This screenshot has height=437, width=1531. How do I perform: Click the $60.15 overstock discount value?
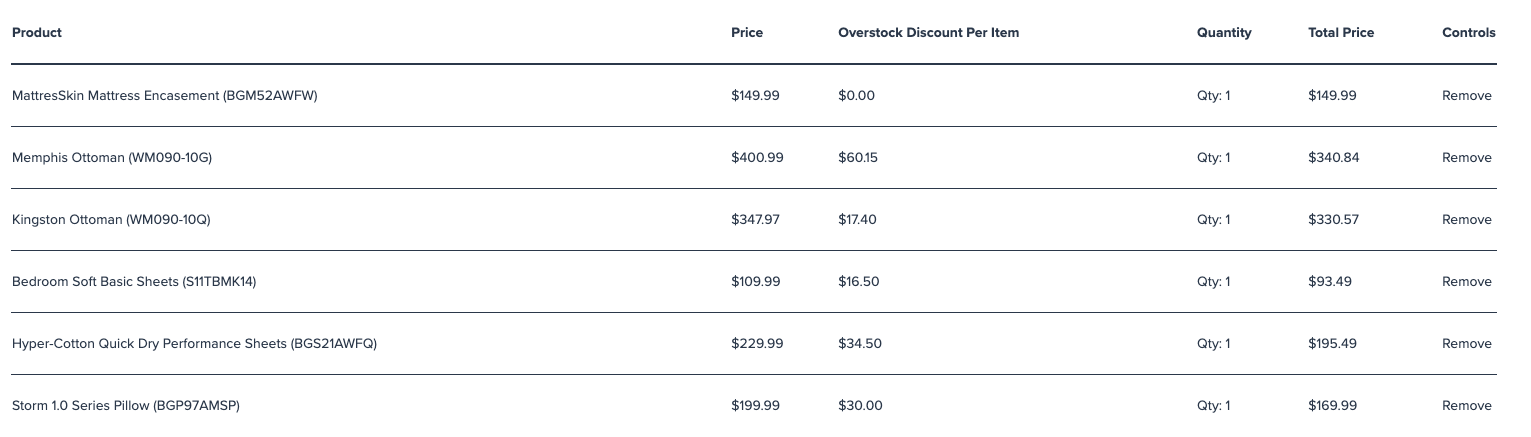tap(858, 158)
